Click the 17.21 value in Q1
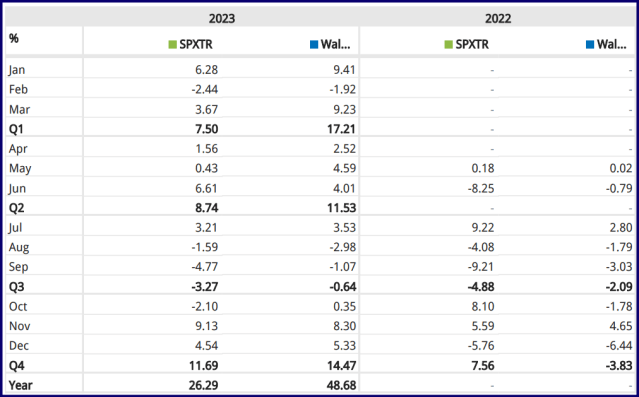639x397 pixels. [341, 129]
